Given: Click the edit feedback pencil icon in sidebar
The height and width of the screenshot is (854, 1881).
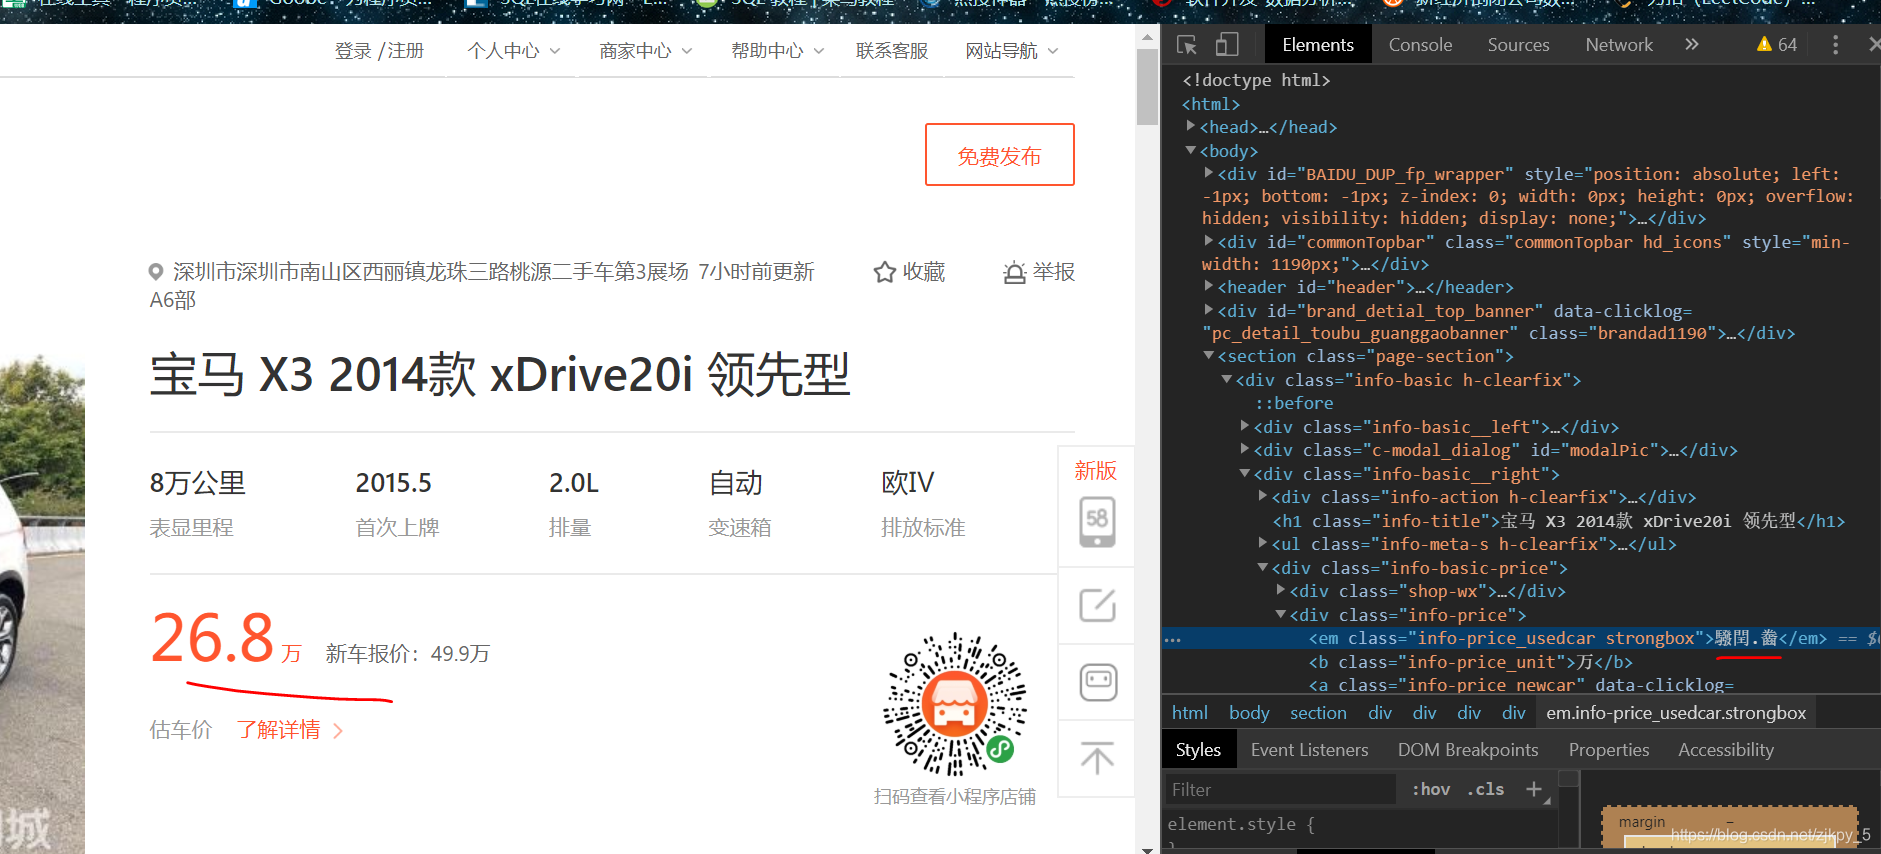Looking at the screenshot, I should 1097,605.
